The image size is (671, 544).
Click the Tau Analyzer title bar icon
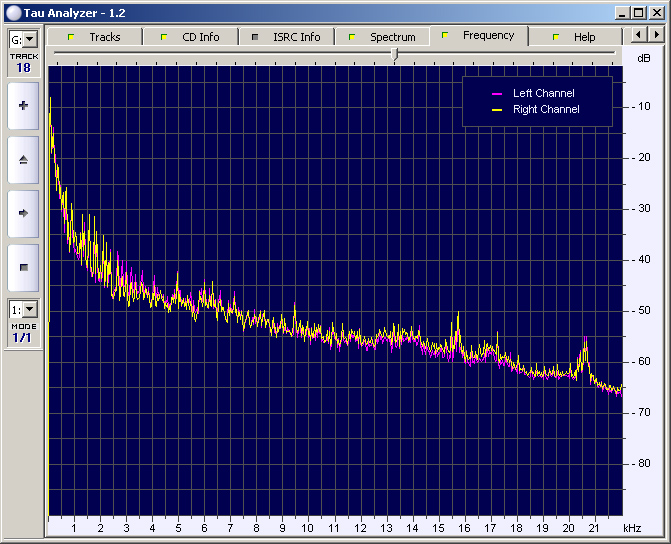click(13, 12)
